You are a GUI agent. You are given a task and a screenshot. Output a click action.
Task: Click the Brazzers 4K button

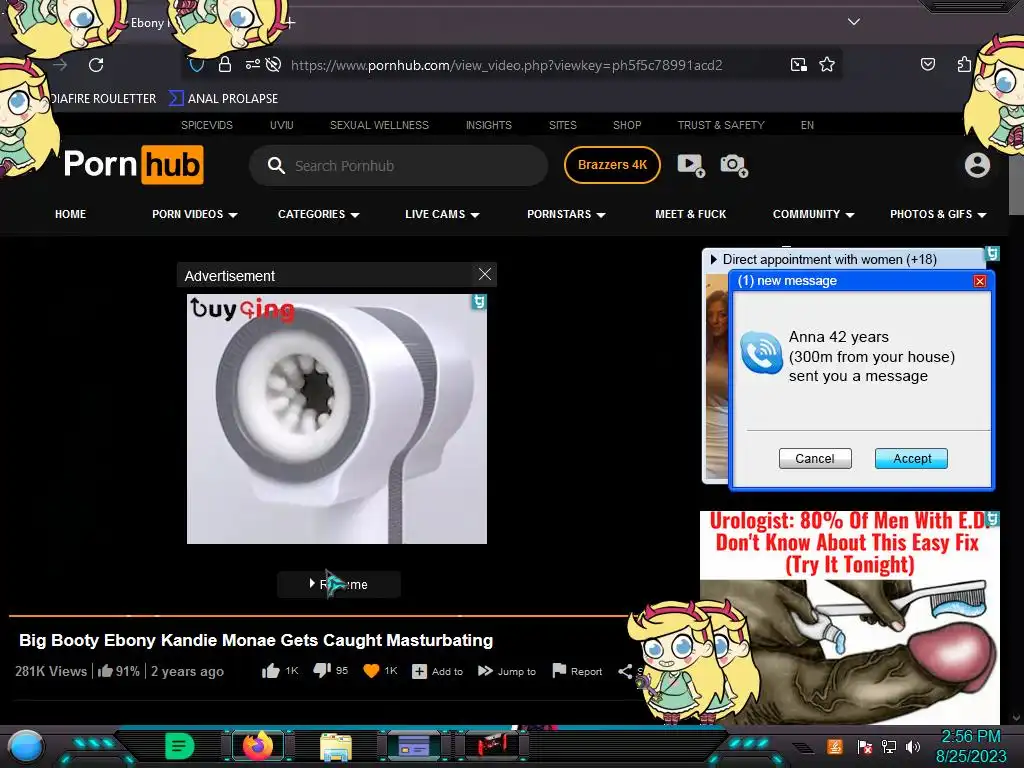tap(612, 165)
